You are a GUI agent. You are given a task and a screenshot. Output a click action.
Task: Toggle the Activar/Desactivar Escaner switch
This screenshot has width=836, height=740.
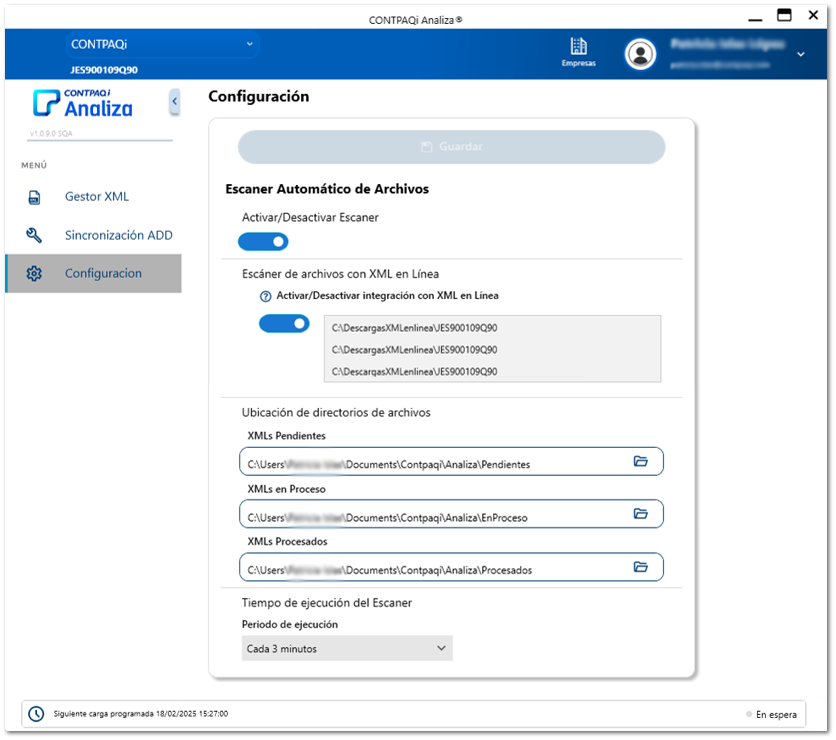coord(263,241)
